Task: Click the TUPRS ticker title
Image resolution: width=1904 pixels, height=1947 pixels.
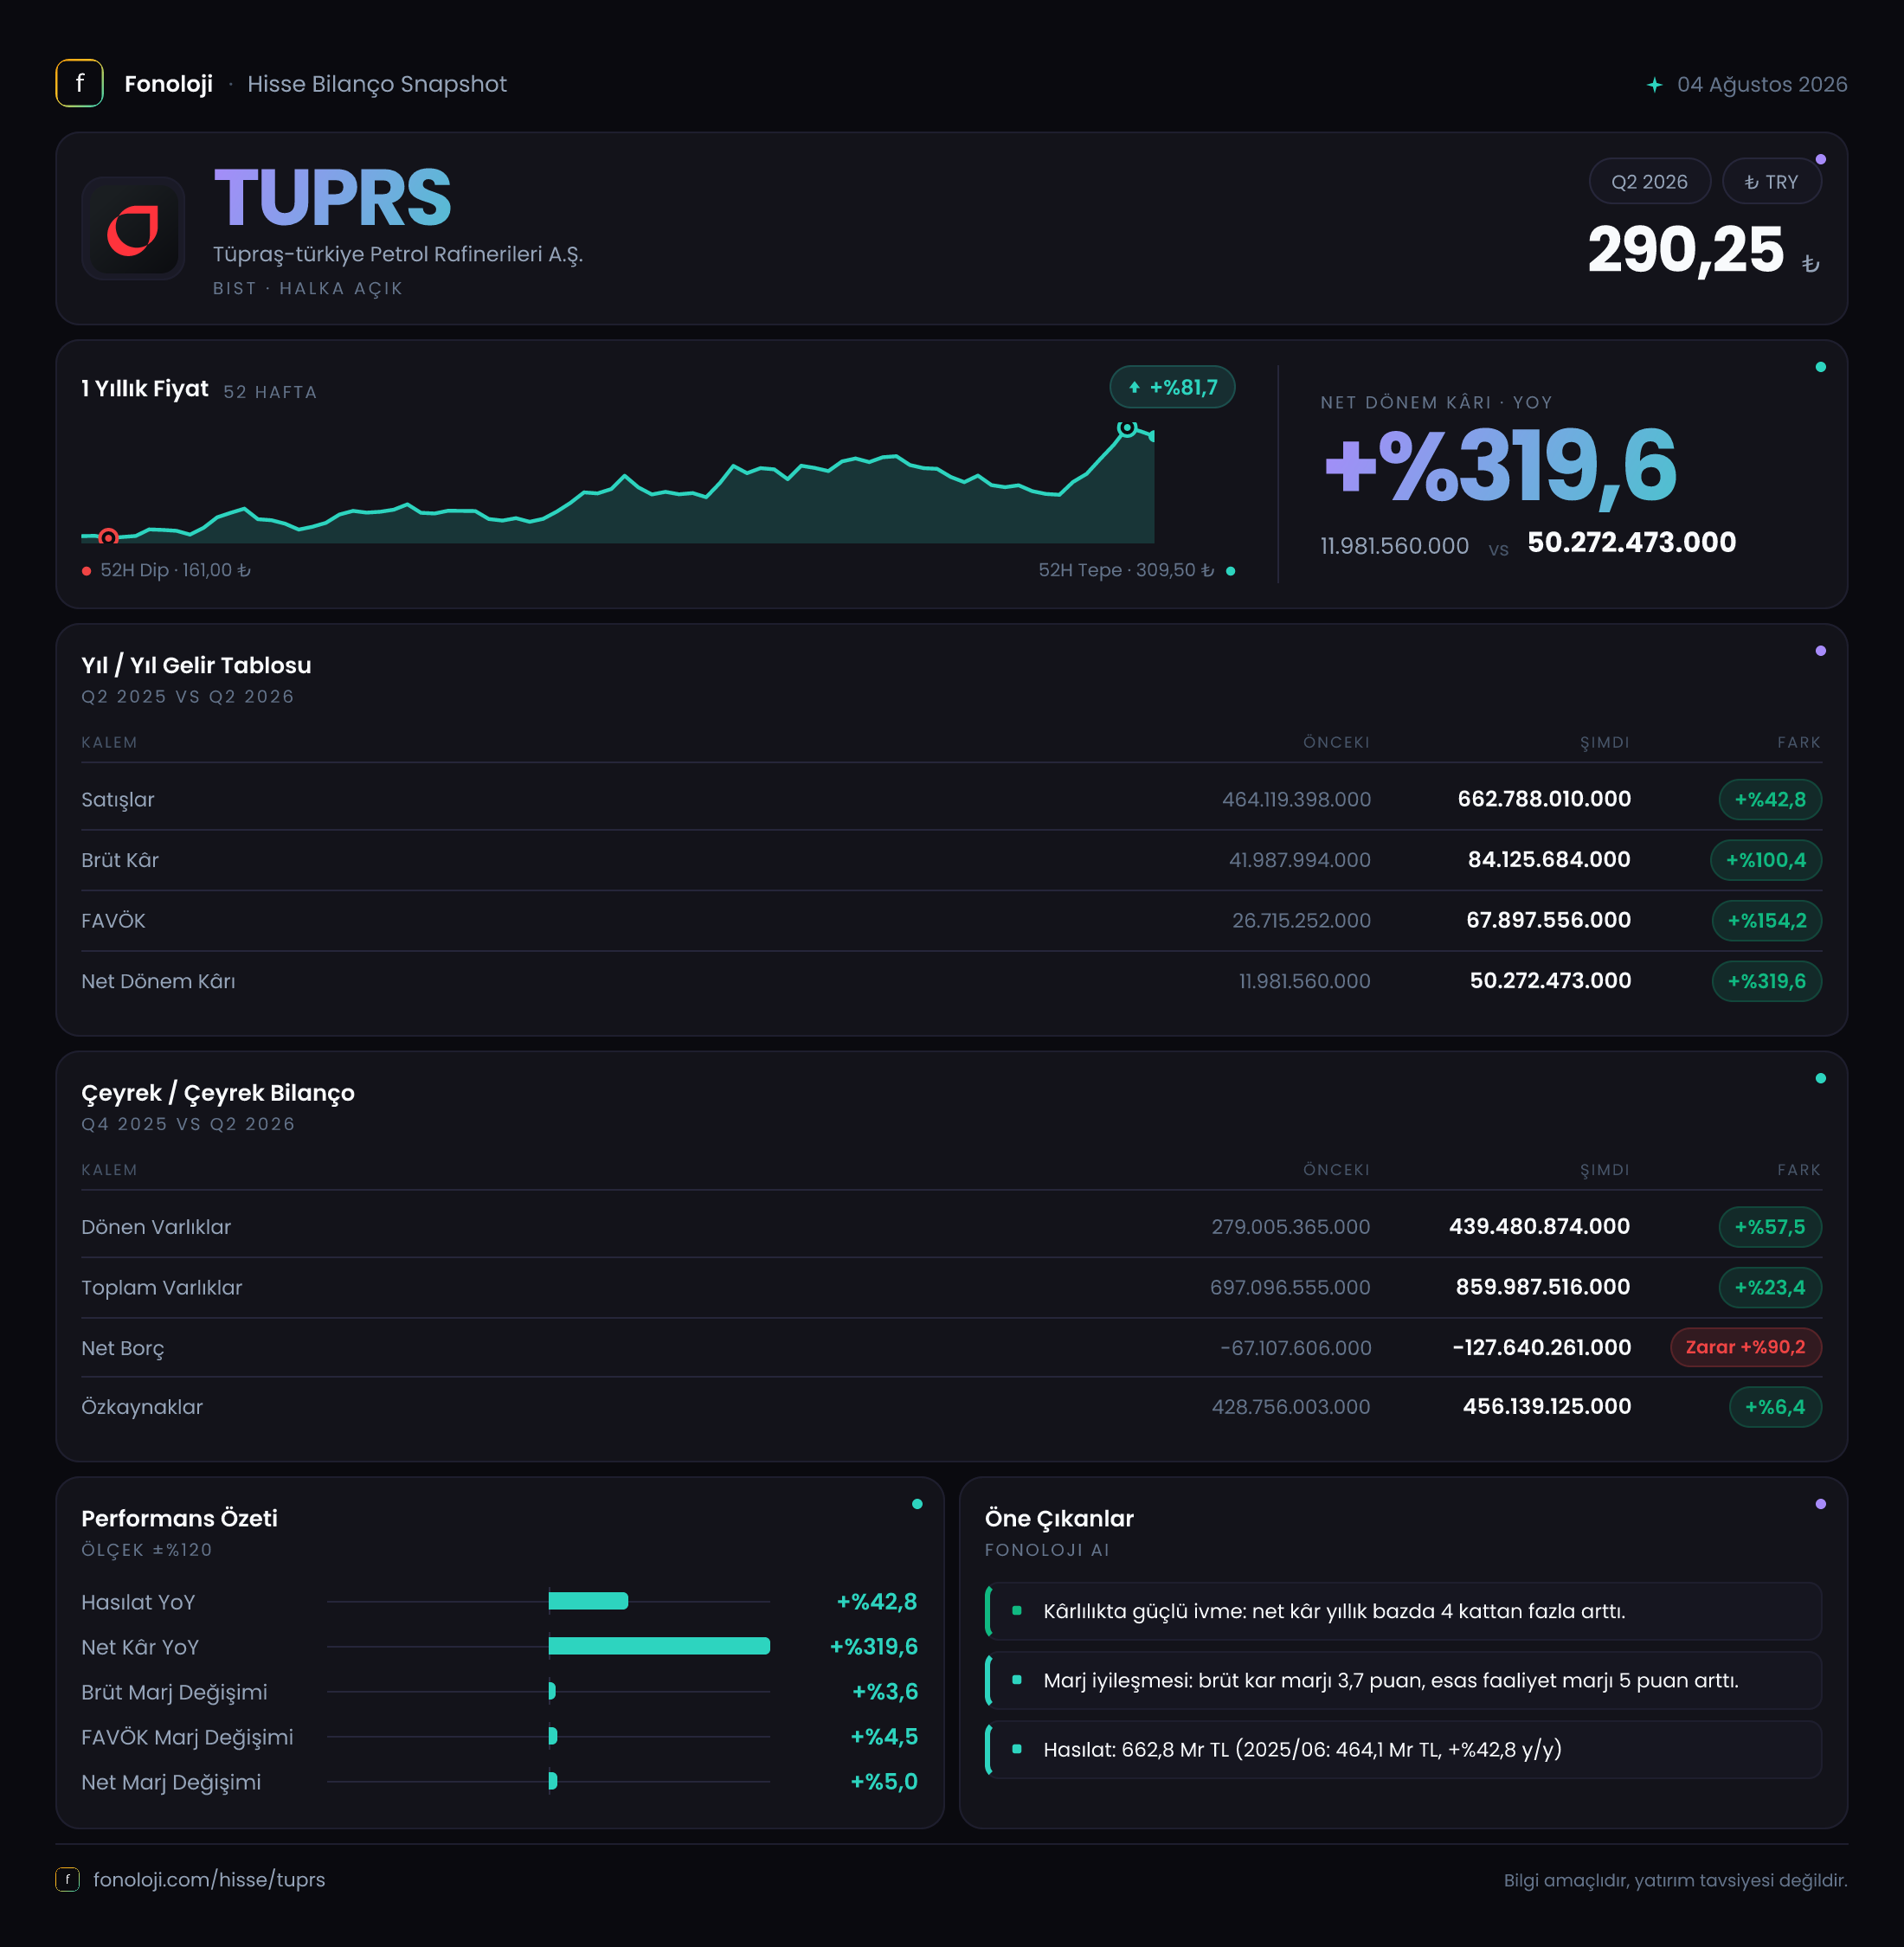Action: (x=332, y=197)
